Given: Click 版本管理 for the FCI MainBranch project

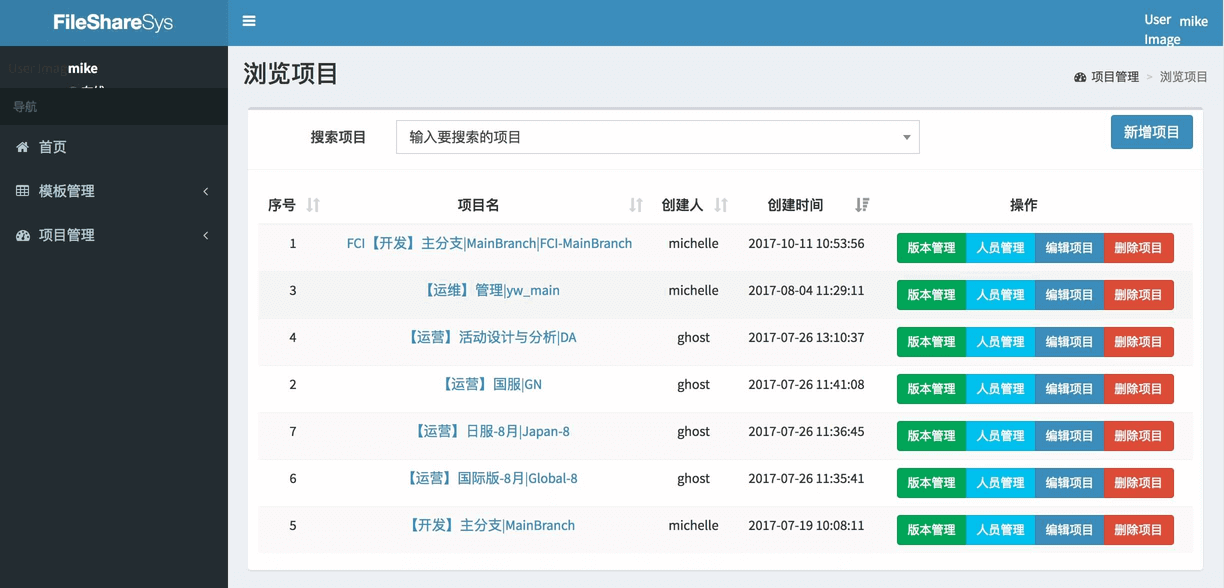Looking at the screenshot, I should click(931, 248).
